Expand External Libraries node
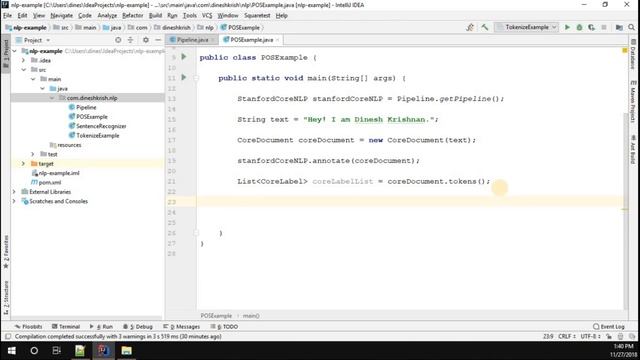The height and width of the screenshot is (360, 640). [x=15, y=192]
